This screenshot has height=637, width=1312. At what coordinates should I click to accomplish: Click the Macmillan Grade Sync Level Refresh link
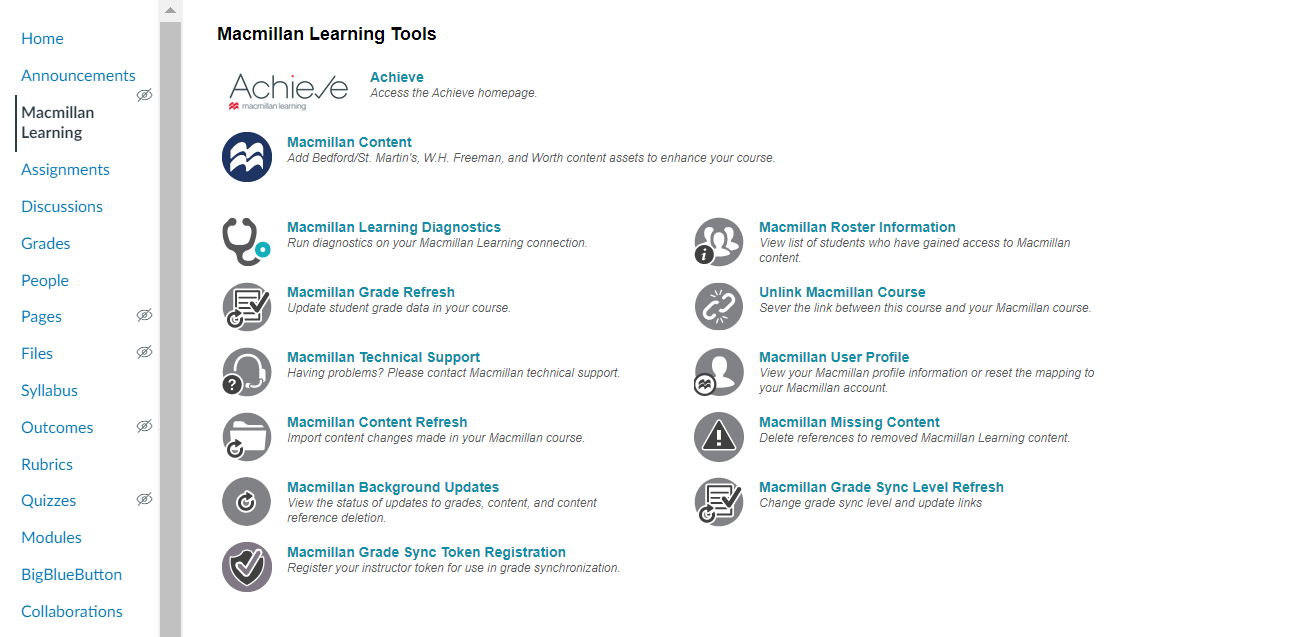tap(881, 487)
